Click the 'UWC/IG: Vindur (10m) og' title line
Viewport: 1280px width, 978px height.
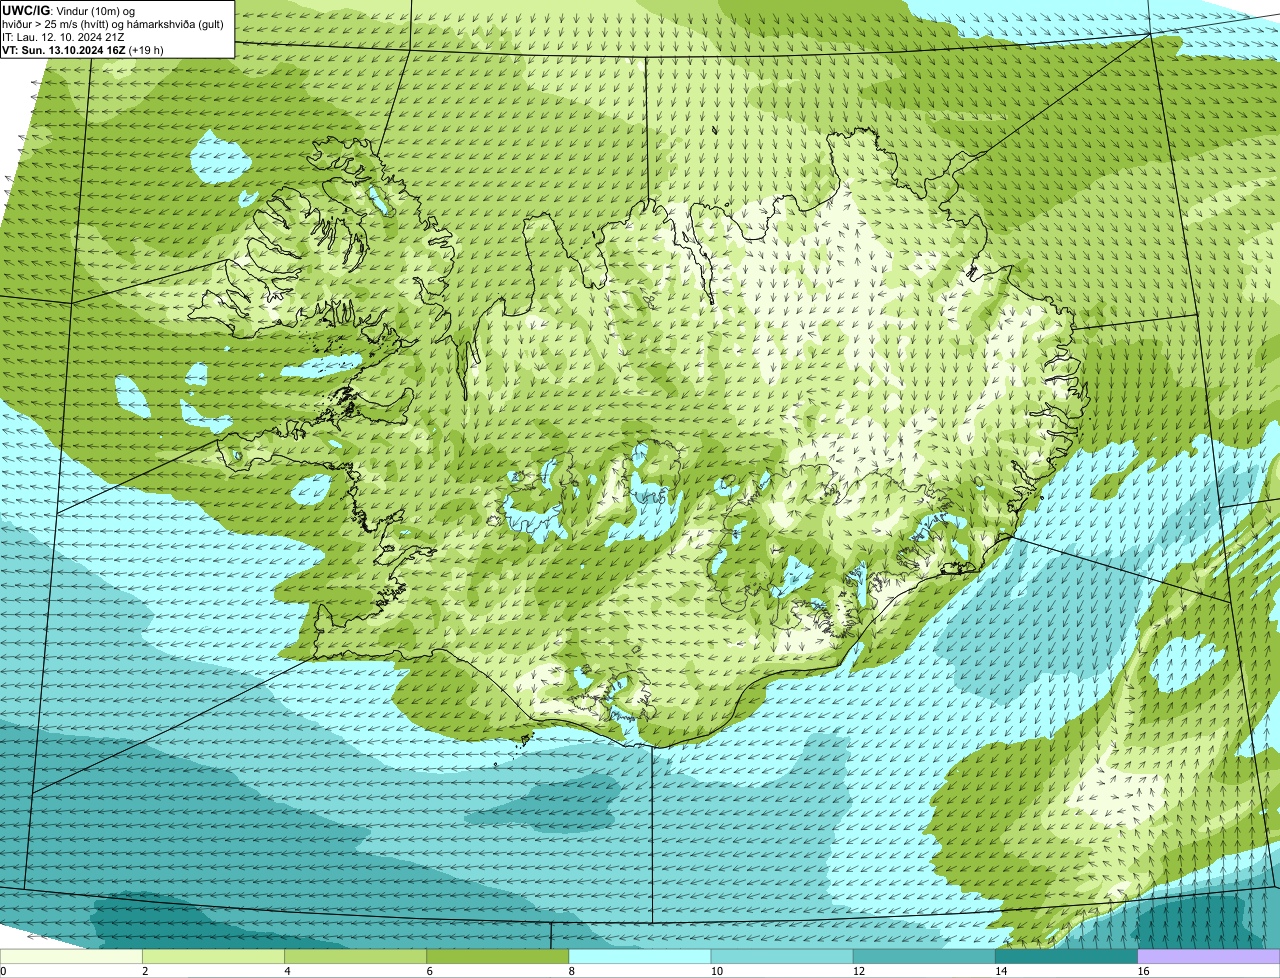point(68,11)
